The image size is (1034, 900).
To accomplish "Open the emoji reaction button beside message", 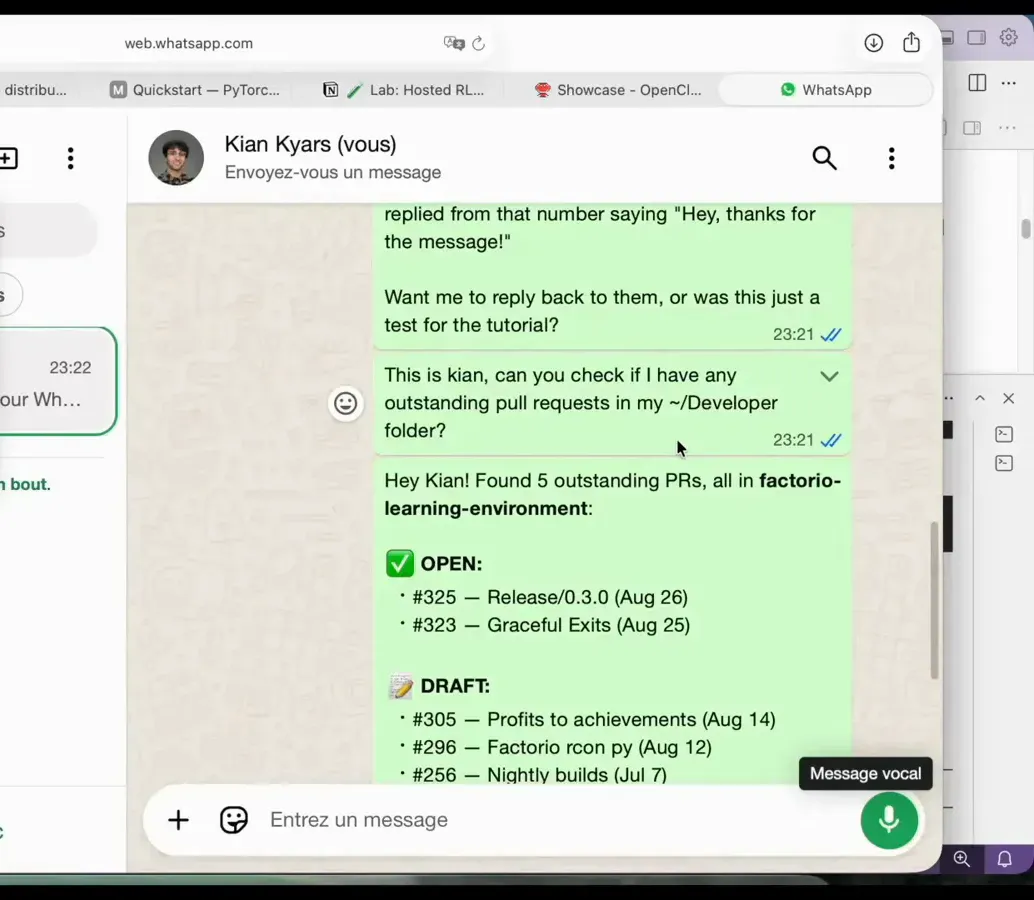I will [x=346, y=403].
